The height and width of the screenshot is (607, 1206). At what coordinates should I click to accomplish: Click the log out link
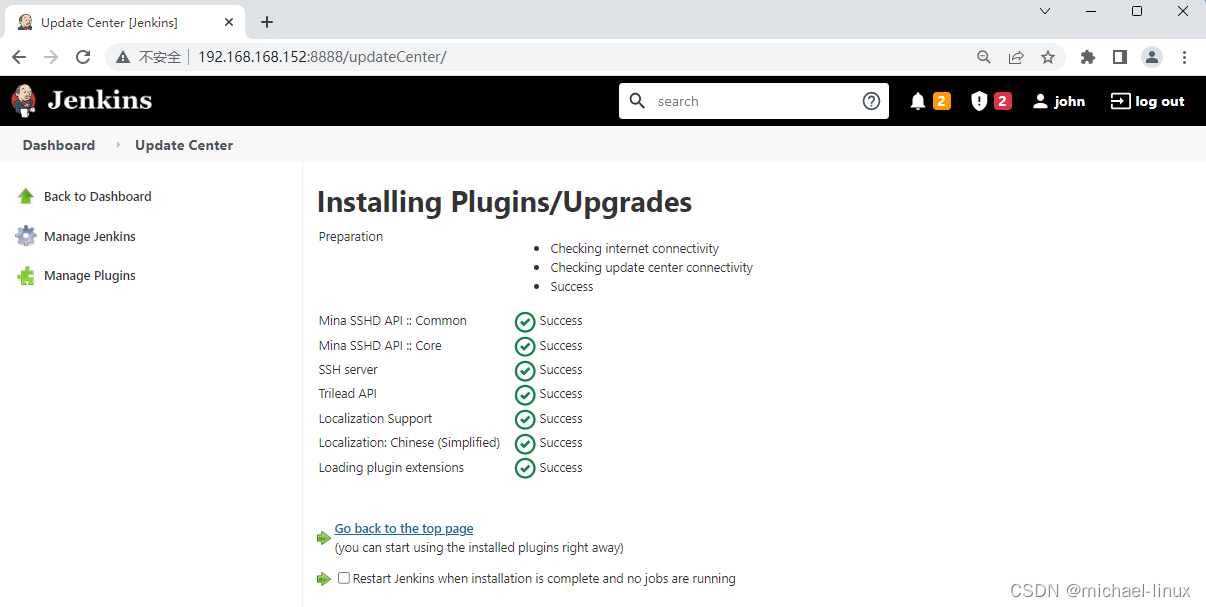coord(1160,101)
